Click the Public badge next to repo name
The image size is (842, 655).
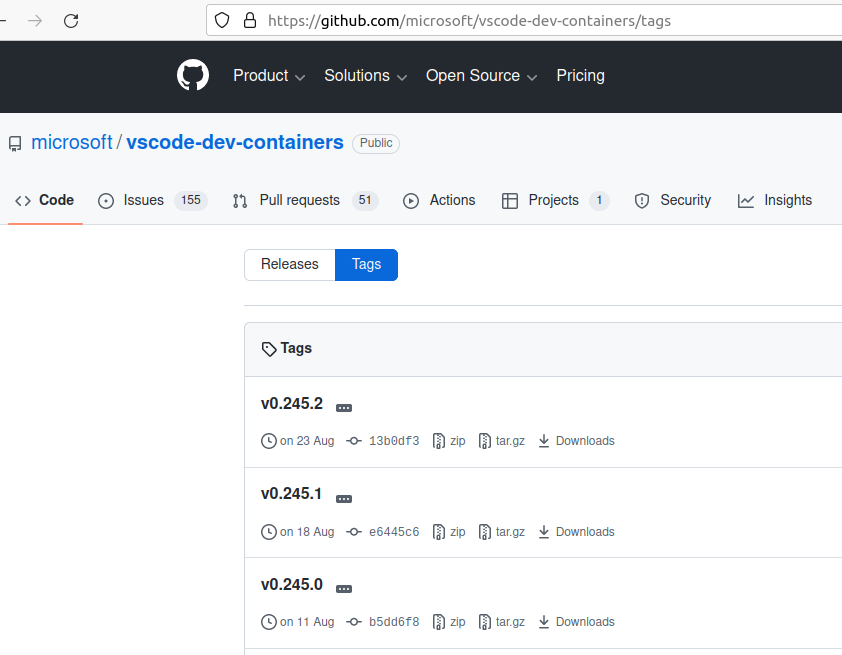pyautogui.click(x=376, y=143)
